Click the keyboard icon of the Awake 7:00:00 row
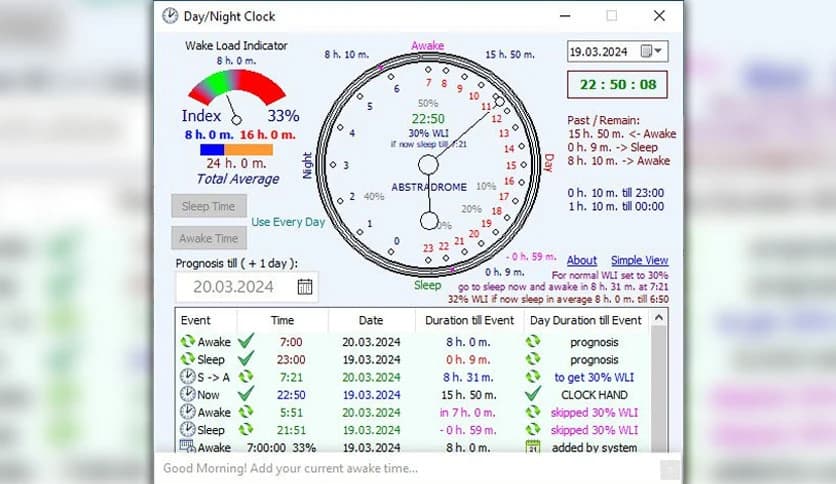This screenshot has width=836, height=484. (187, 446)
